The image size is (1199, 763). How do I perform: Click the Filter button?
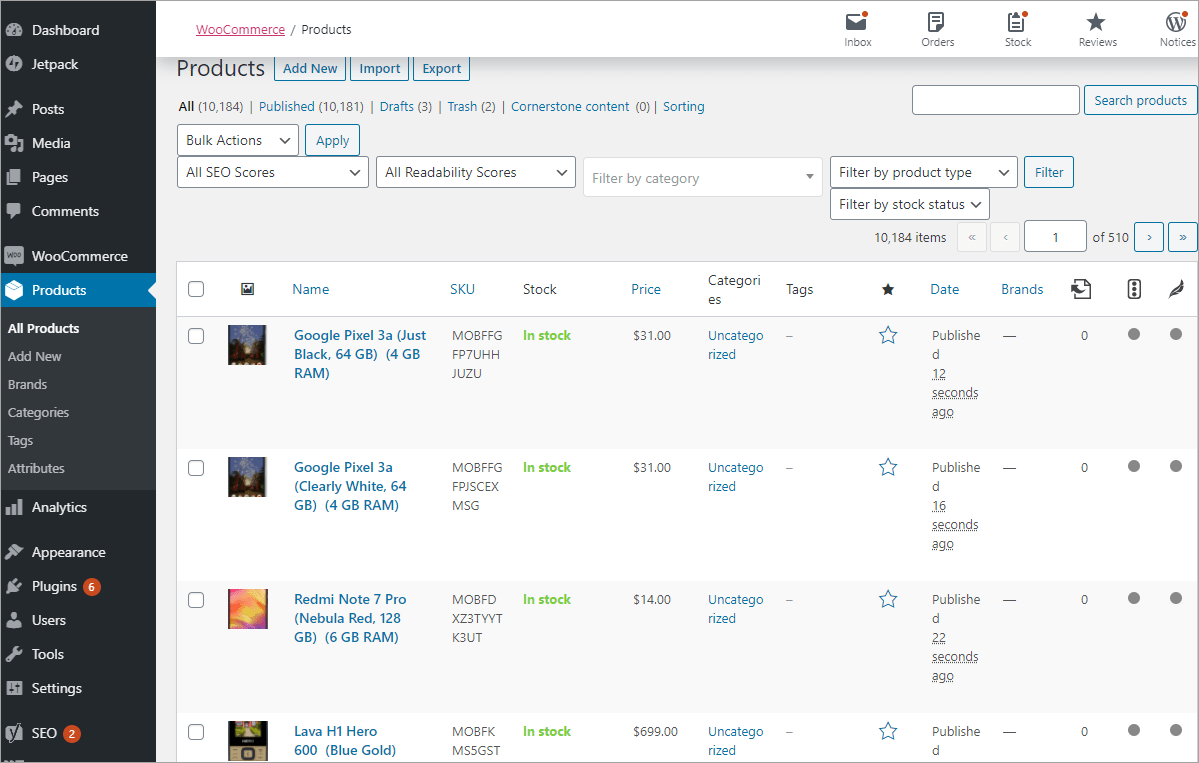click(1049, 172)
